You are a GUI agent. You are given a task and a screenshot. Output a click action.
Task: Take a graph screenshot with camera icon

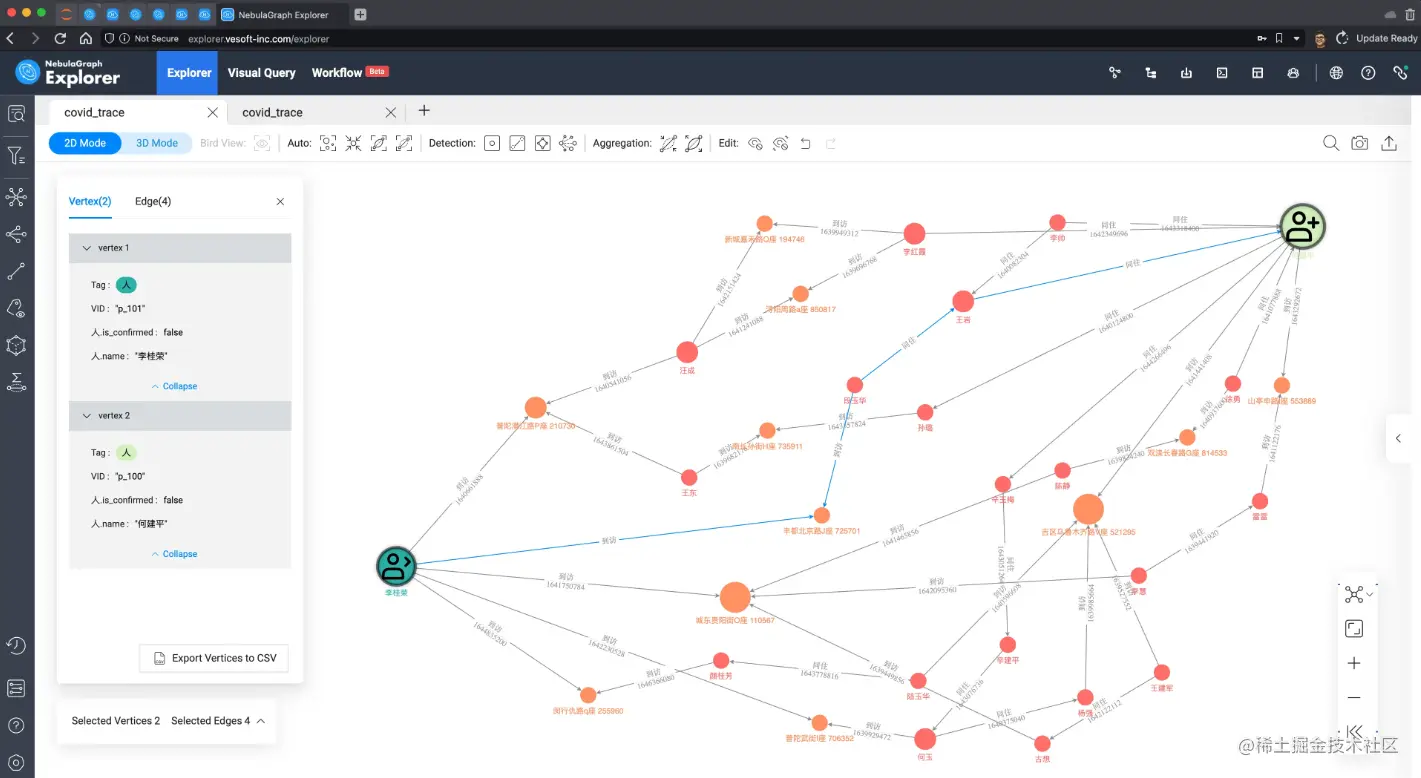click(x=1360, y=143)
